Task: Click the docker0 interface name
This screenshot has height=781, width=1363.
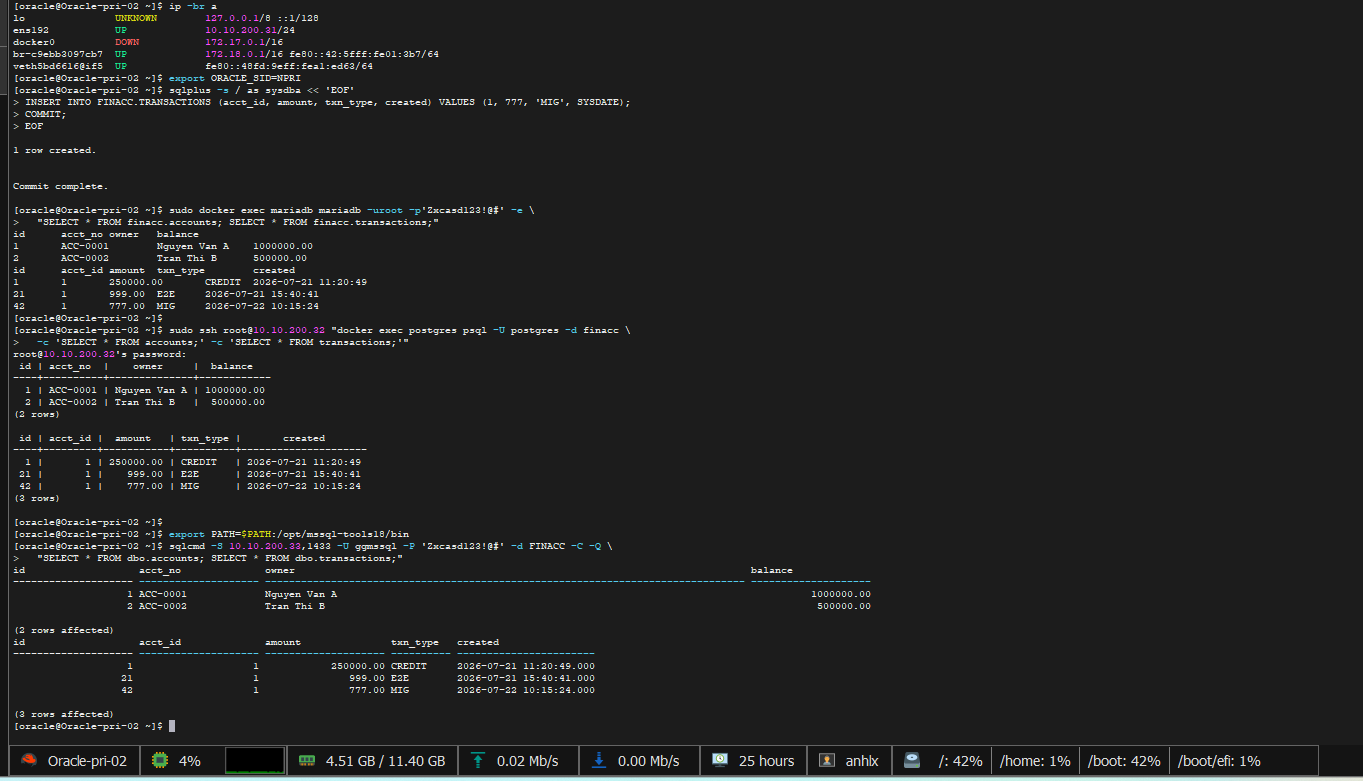Action: click(34, 42)
